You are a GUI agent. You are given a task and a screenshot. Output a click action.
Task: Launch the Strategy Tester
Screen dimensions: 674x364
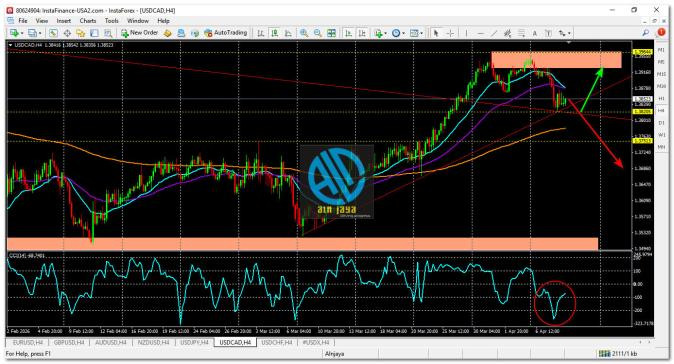[108, 33]
